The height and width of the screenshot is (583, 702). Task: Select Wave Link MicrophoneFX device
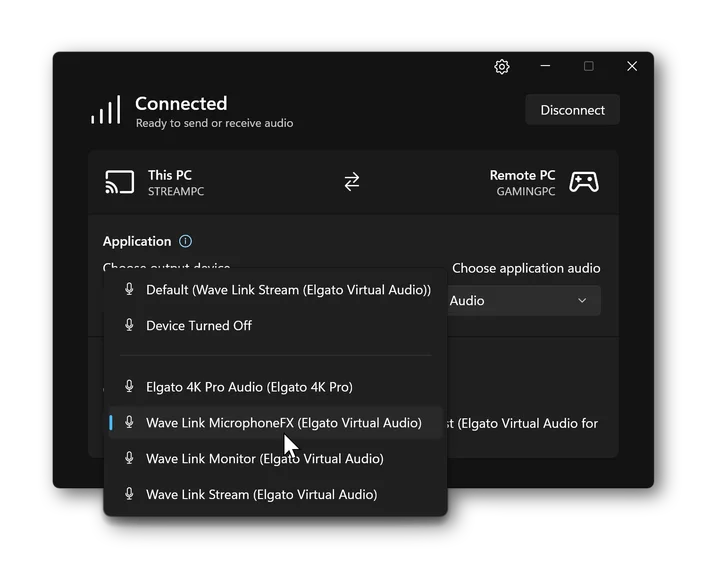tap(275, 423)
